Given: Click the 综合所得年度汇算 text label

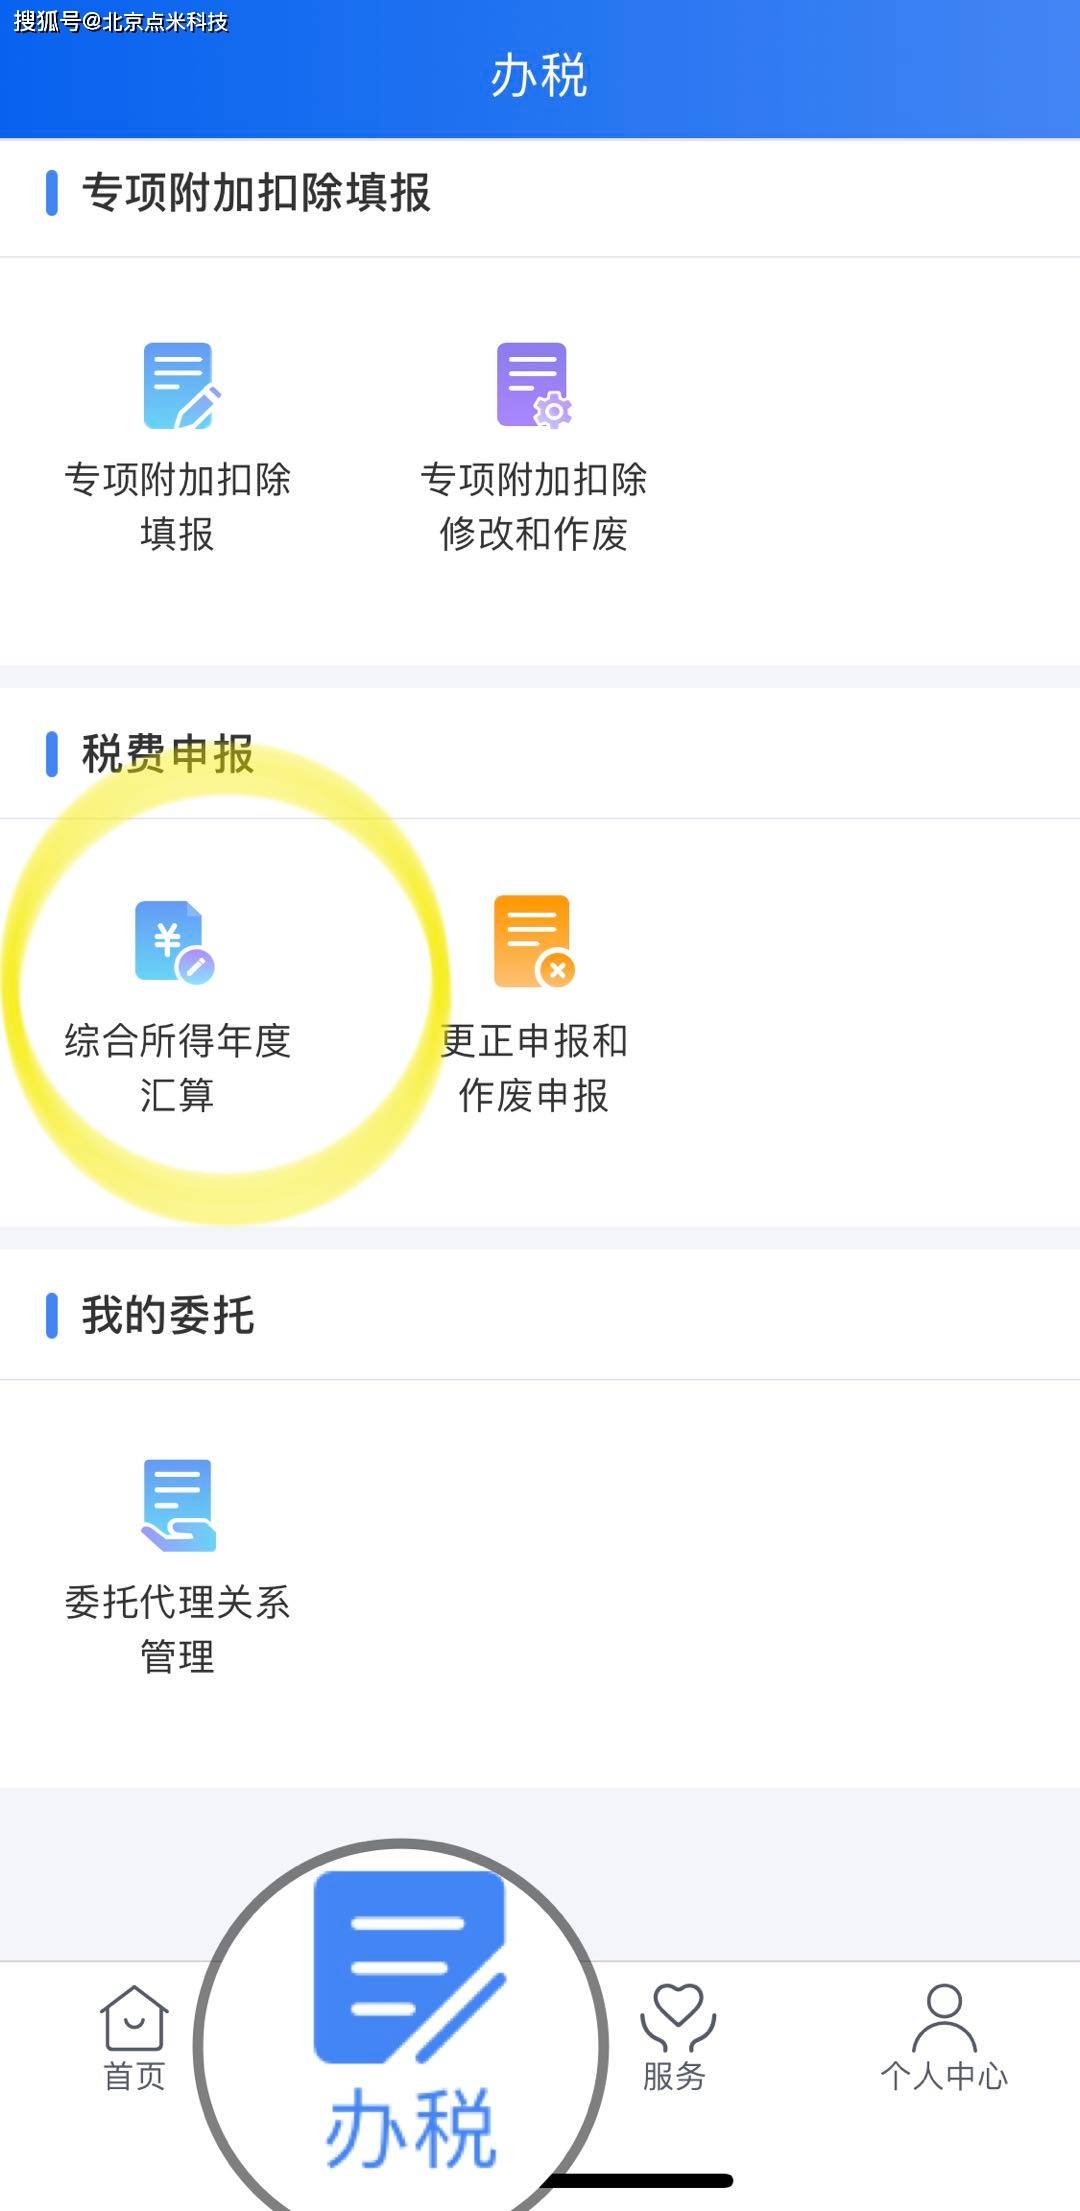Looking at the screenshot, I should (177, 1068).
